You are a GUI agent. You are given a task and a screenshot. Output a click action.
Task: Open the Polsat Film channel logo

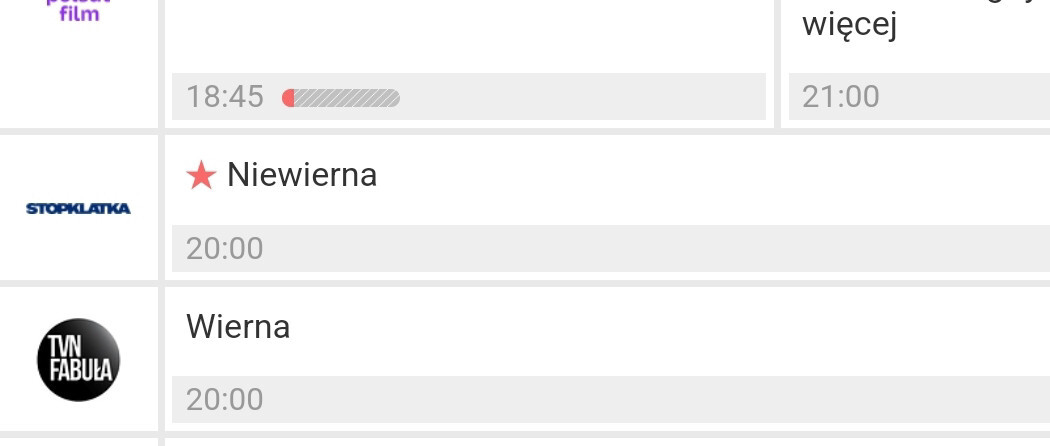78,10
